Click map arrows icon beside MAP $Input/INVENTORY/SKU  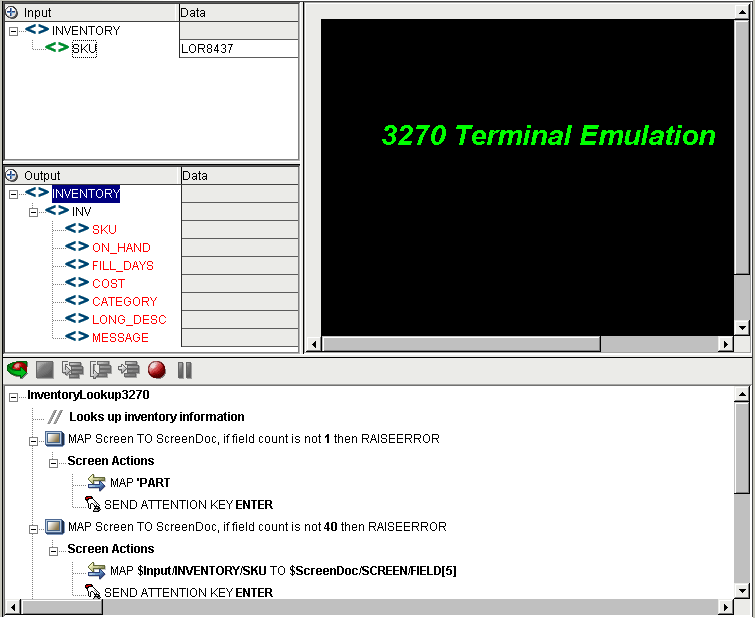(x=96, y=570)
